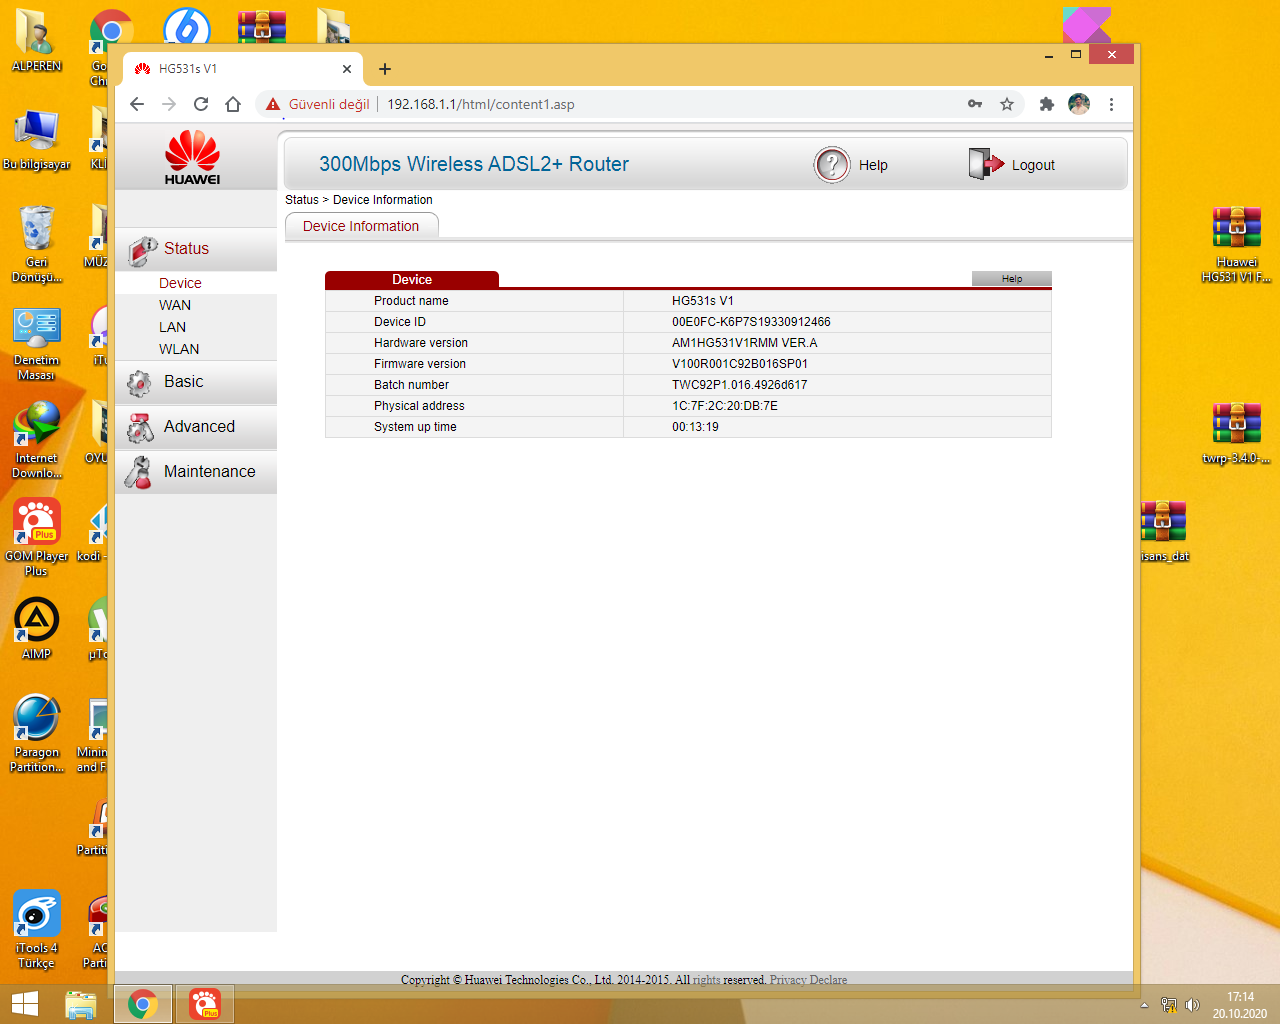Expand the Maintenance menu section
The image size is (1280, 1024).
click(196, 472)
